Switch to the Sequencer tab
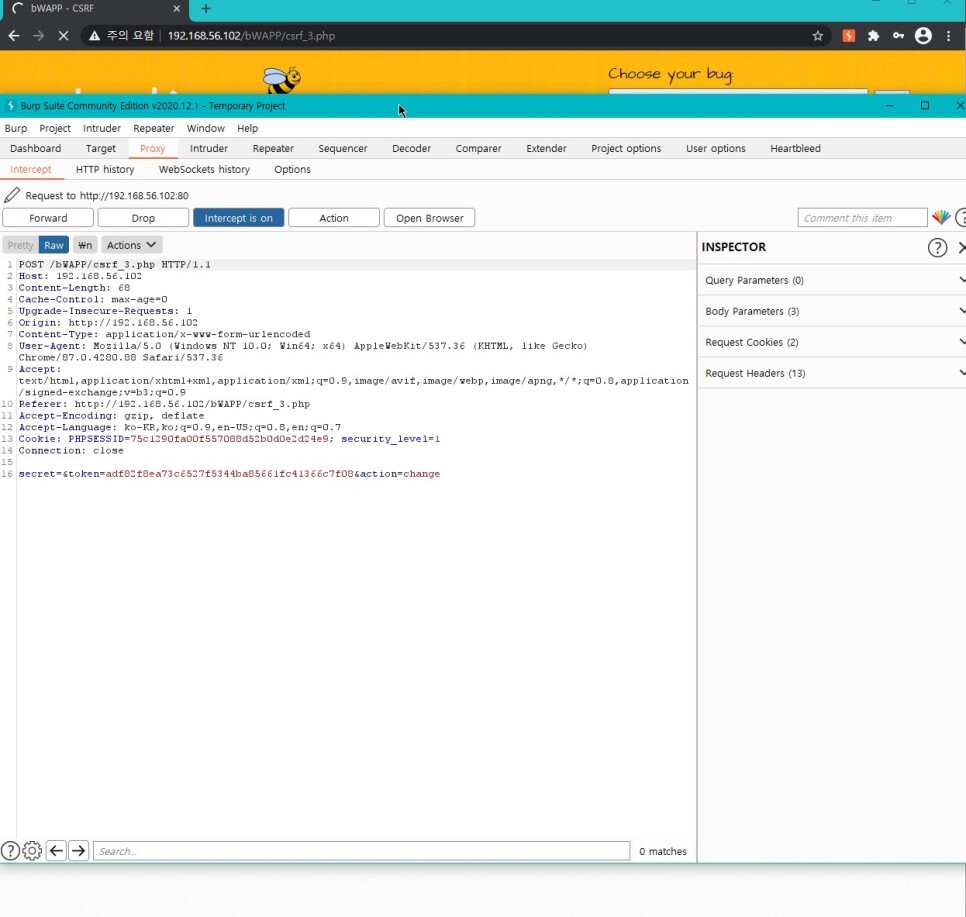966x917 pixels. [343, 149]
